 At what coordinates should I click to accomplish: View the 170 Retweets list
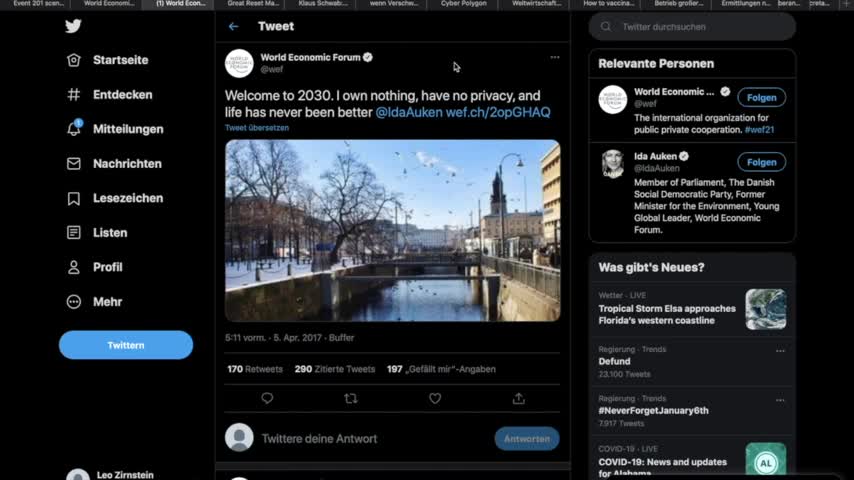[255, 369]
